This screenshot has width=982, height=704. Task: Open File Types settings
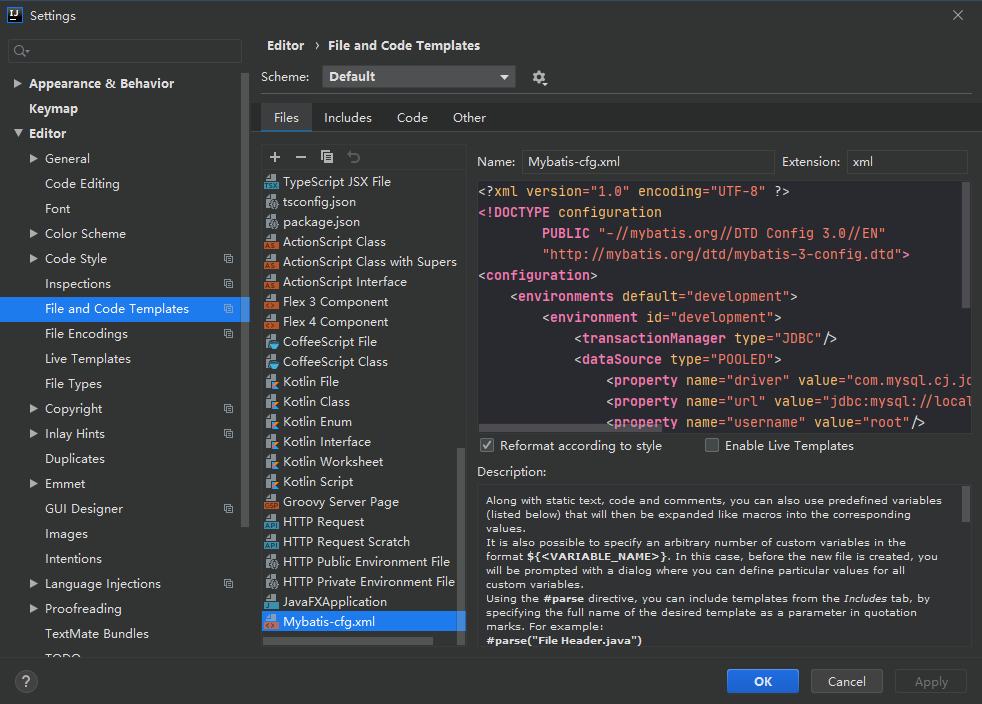pos(73,384)
